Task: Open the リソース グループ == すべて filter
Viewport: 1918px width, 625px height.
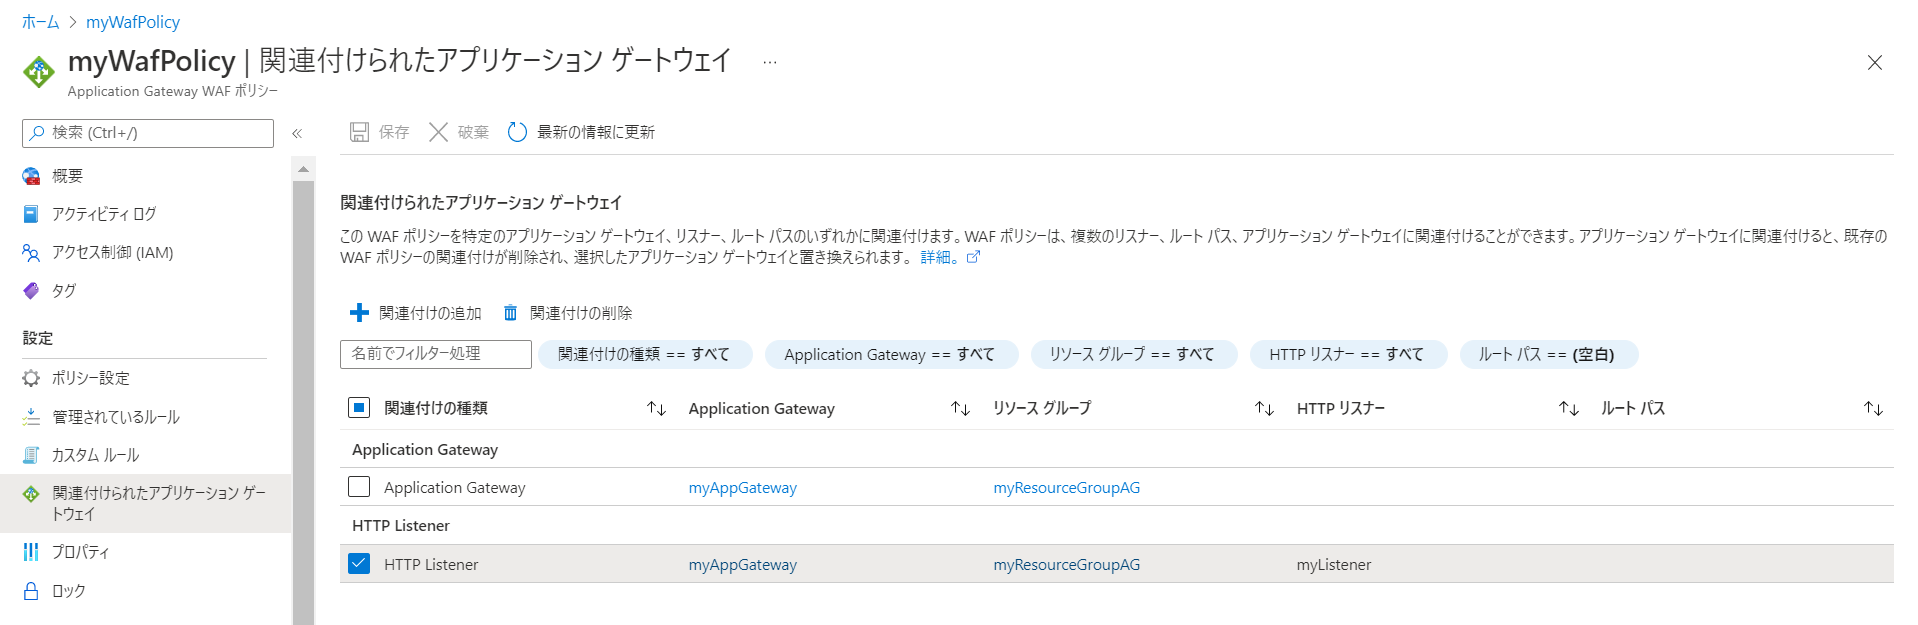Action: [1134, 354]
